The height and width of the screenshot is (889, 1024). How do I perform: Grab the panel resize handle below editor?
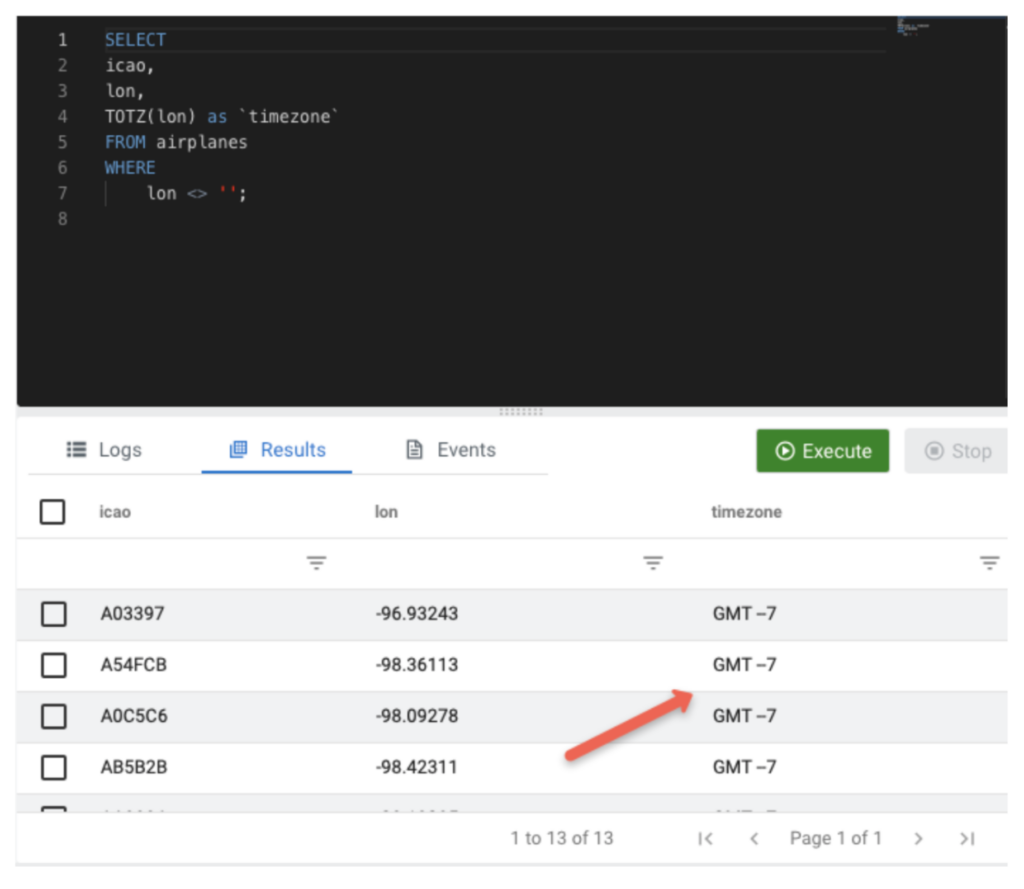coord(520,411)
